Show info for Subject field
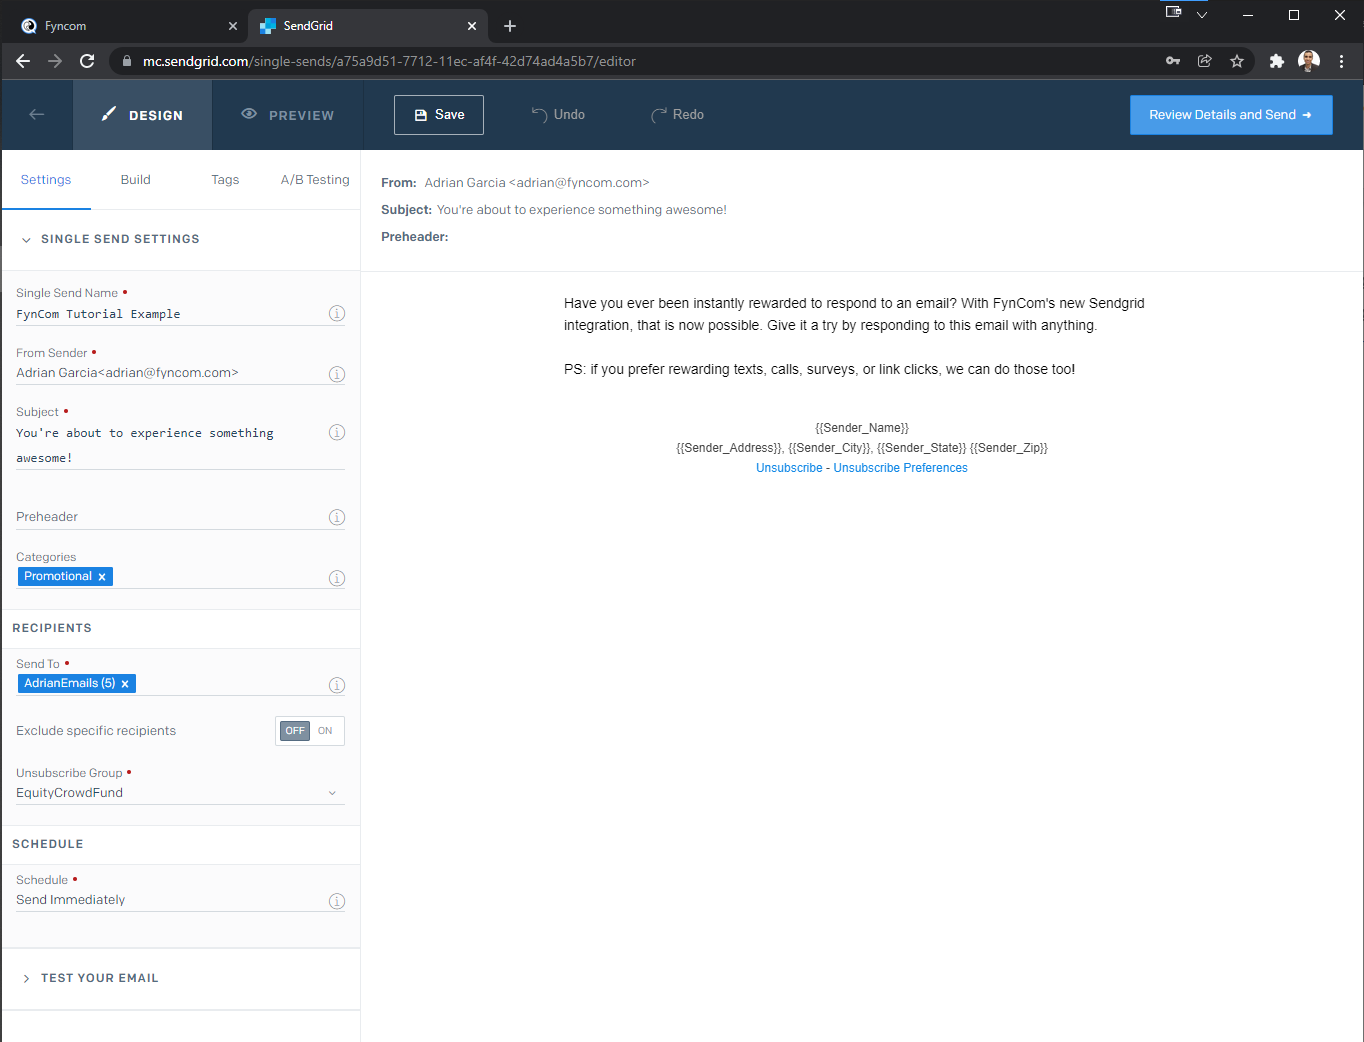This screenshot has height=1042, width=1364. [x=337, y=433]
